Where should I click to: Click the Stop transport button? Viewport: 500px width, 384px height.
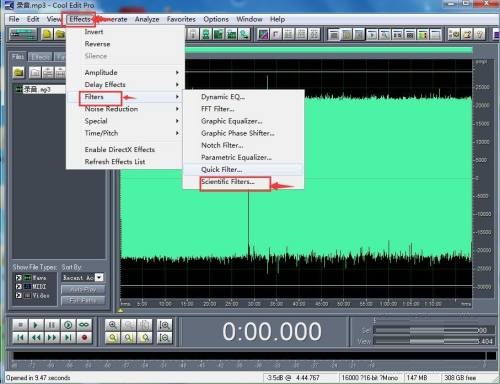tap(20, 324)
